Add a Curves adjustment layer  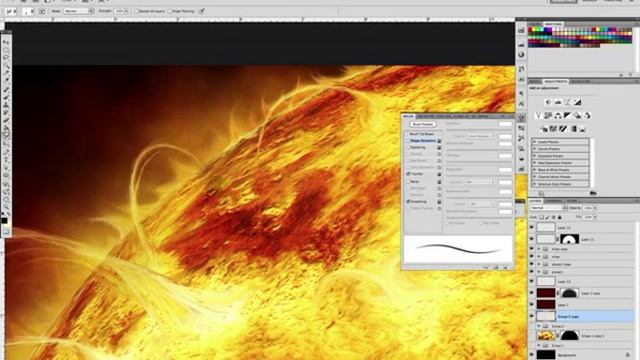568,102
